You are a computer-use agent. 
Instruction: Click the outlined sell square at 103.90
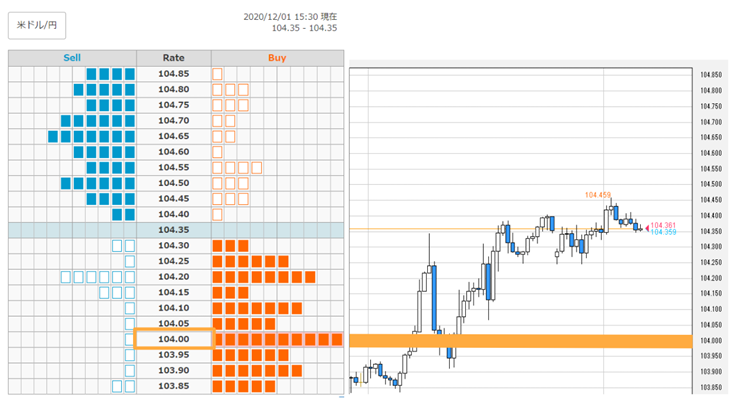pos(130,371)
